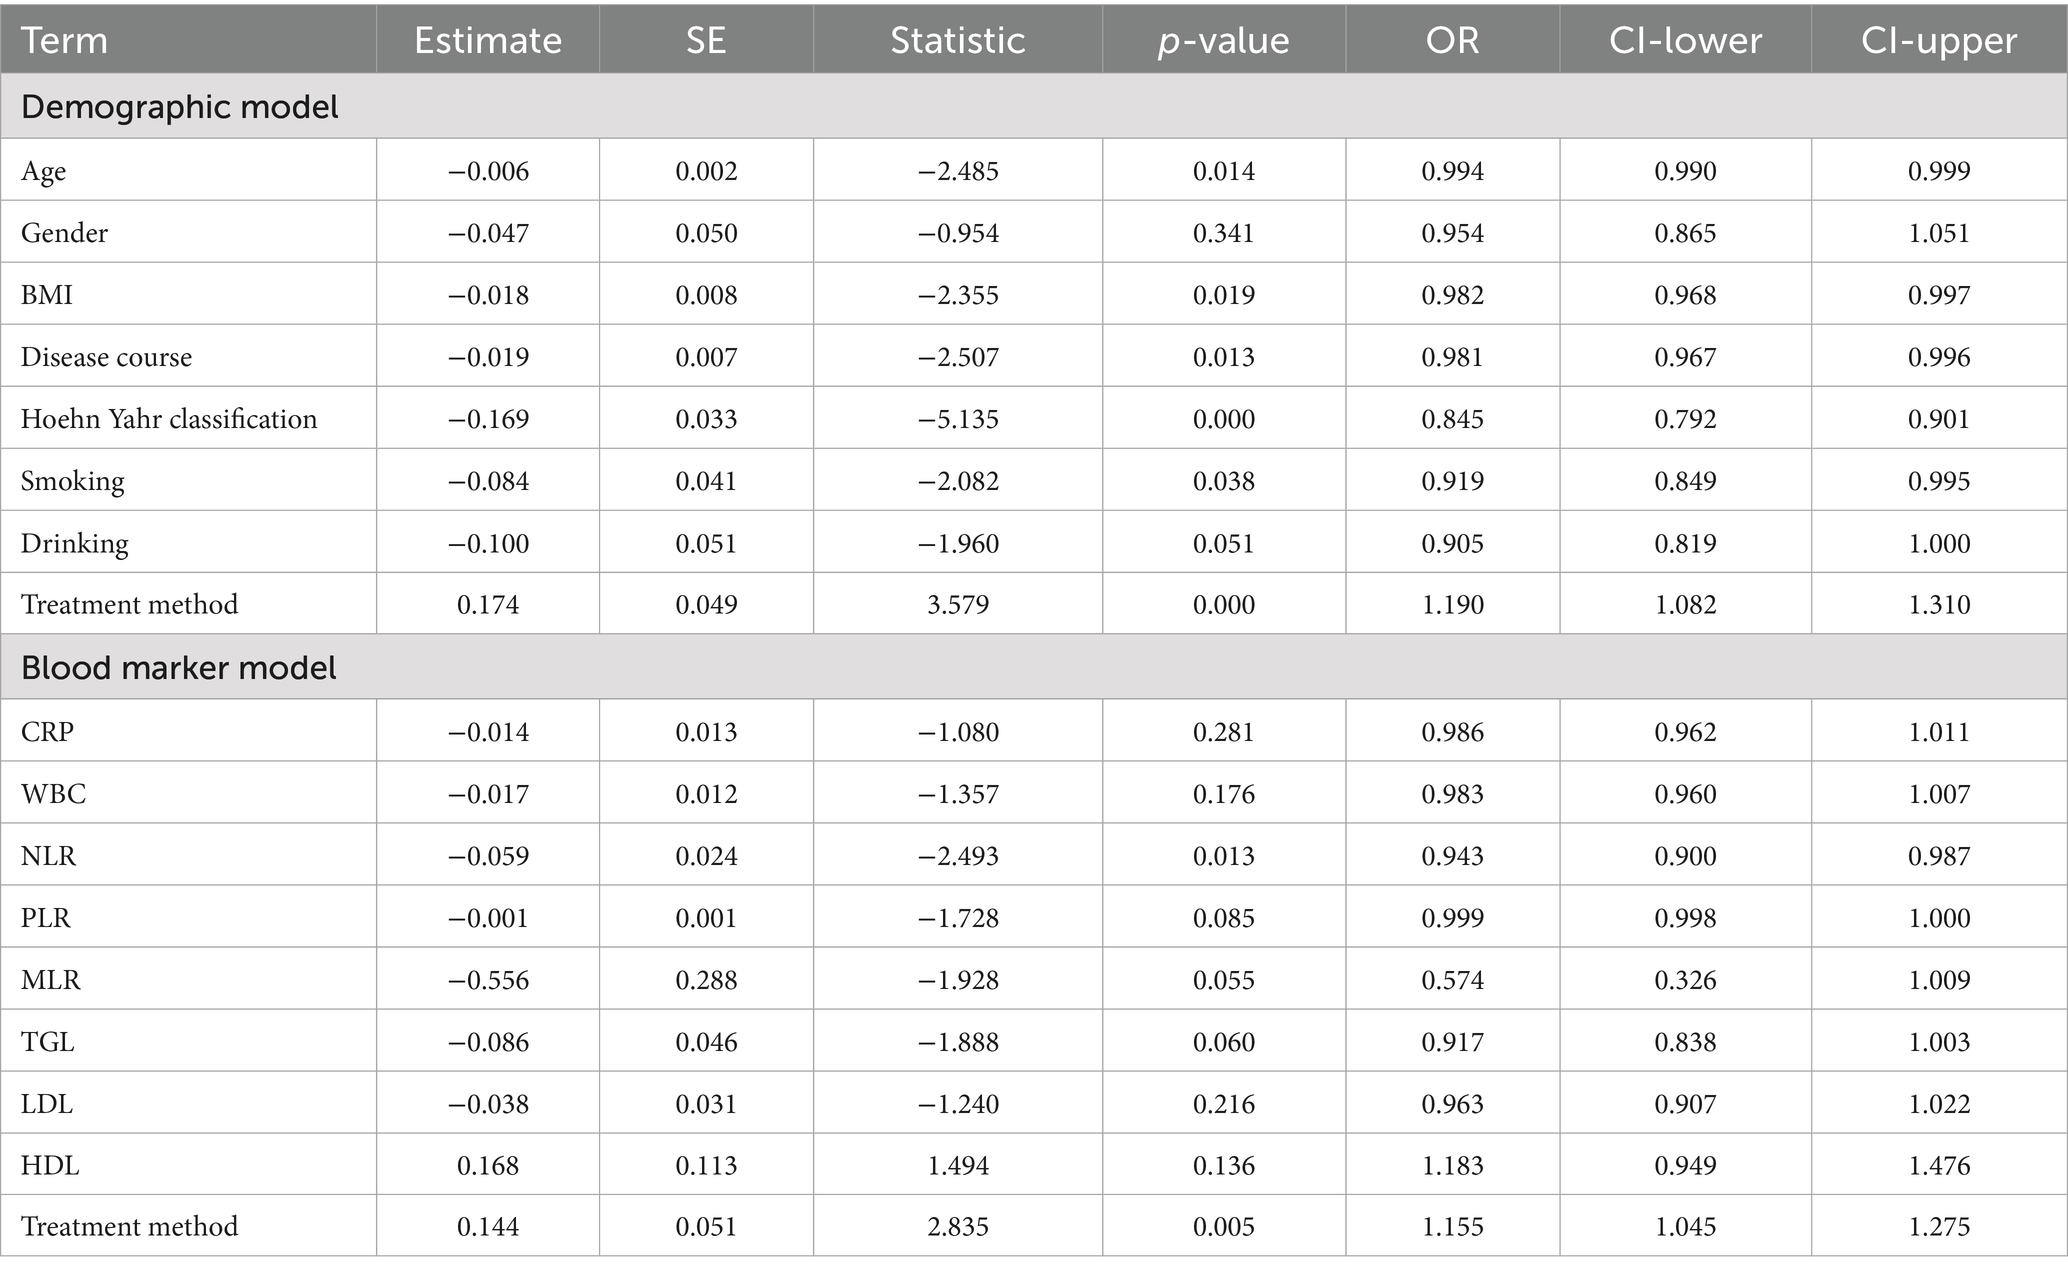This screenshot has width=2068, height=1274.
Task: Select the BMI odds ratio 0.982
Action: click(x=1452, y=295)
